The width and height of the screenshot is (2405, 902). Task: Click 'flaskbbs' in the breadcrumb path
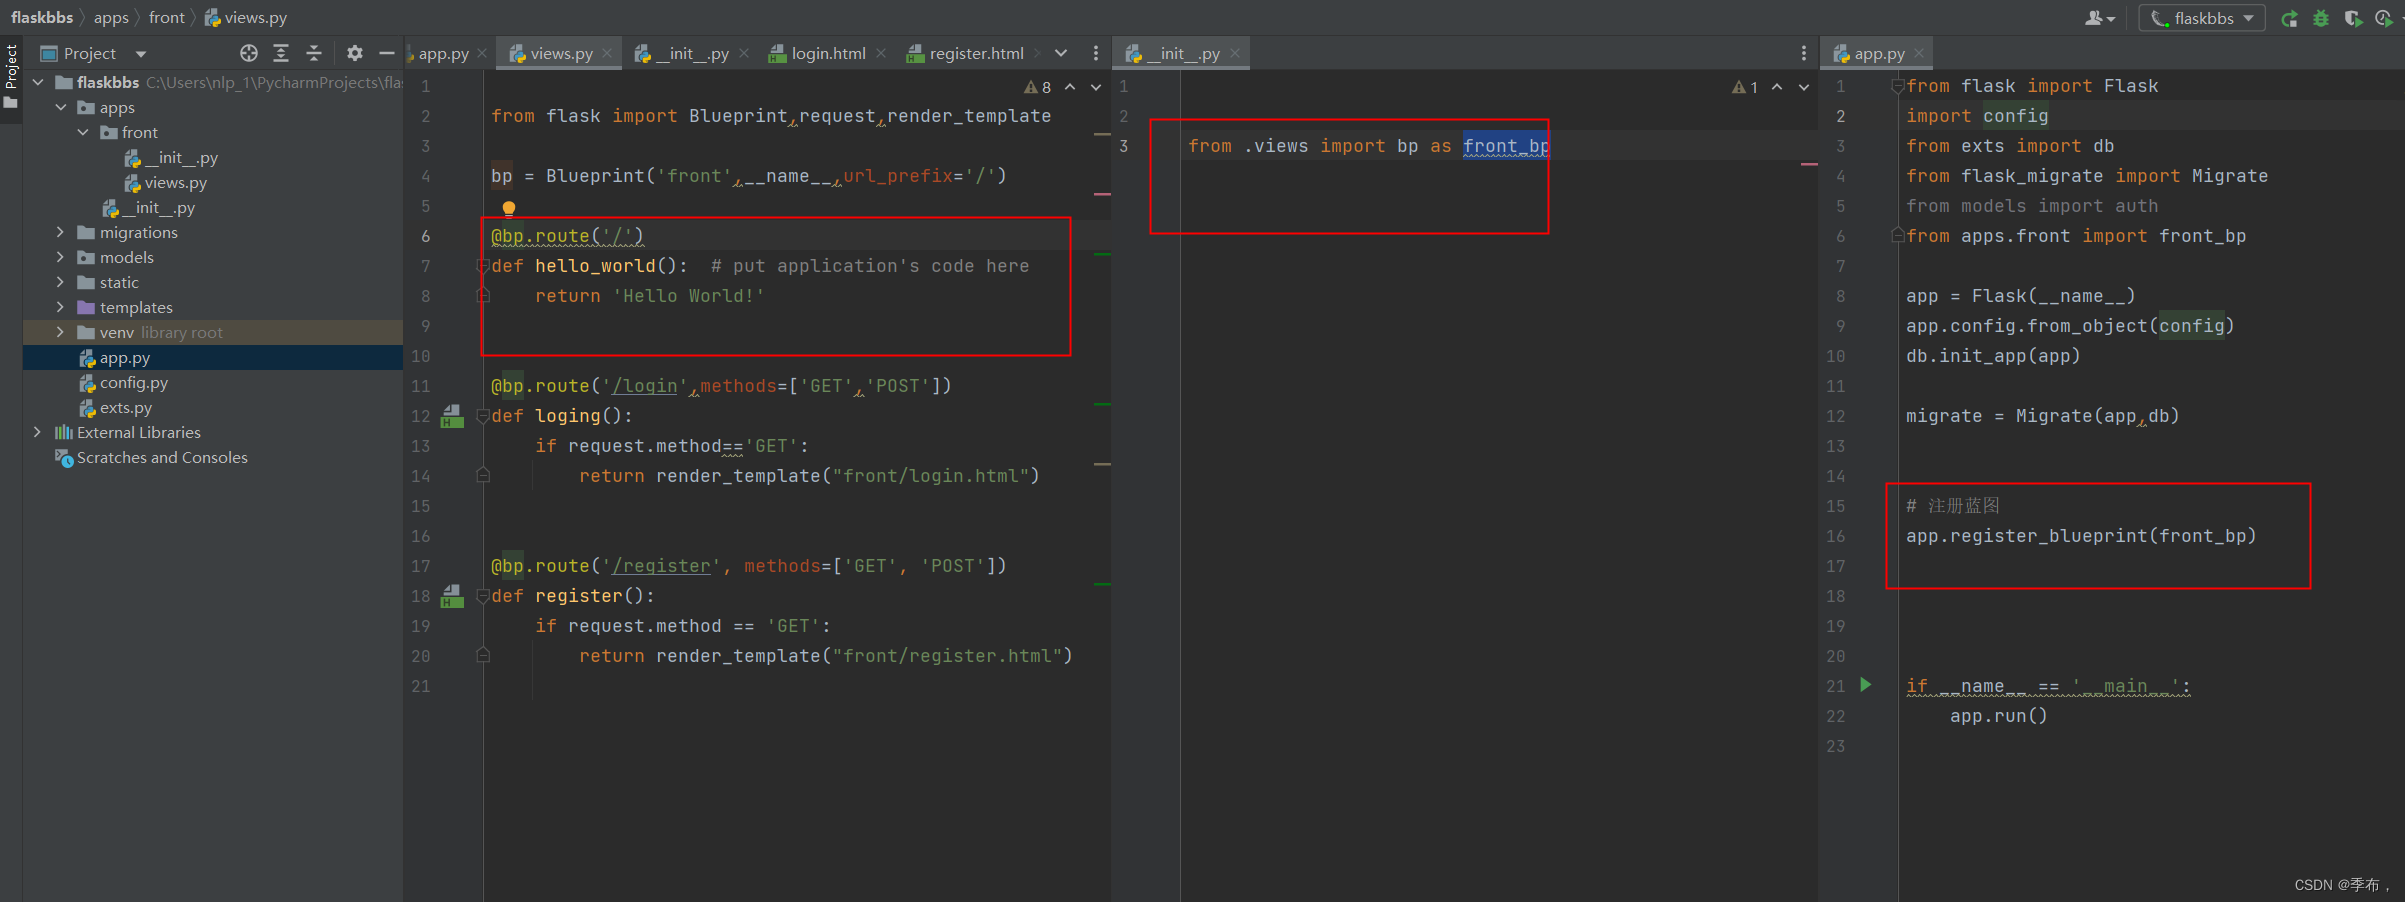tap(42, 18)
